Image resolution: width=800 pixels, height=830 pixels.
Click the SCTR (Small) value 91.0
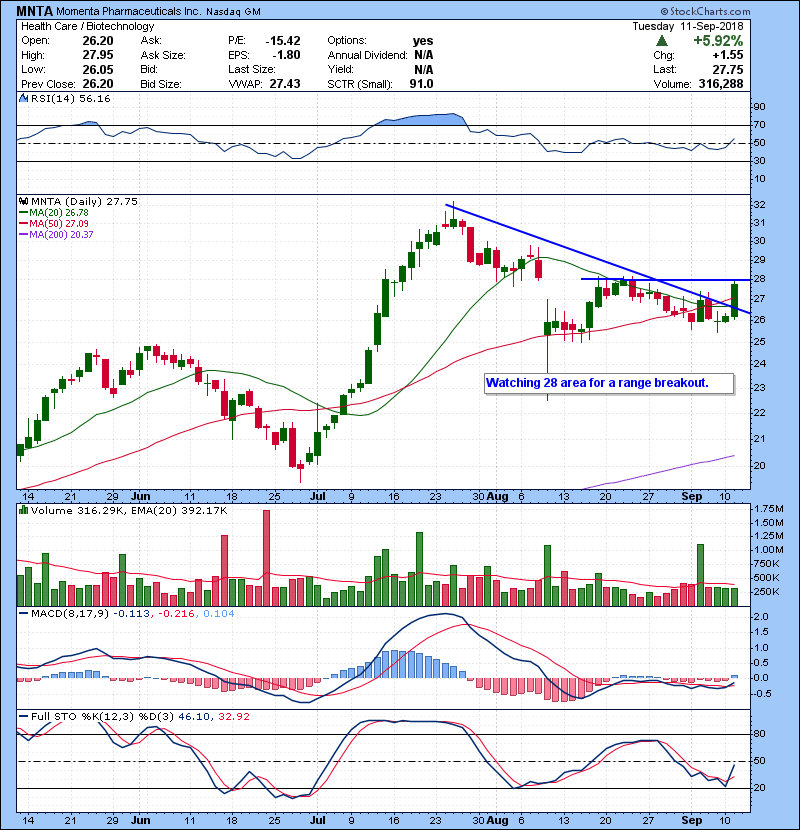click(421, 84)
